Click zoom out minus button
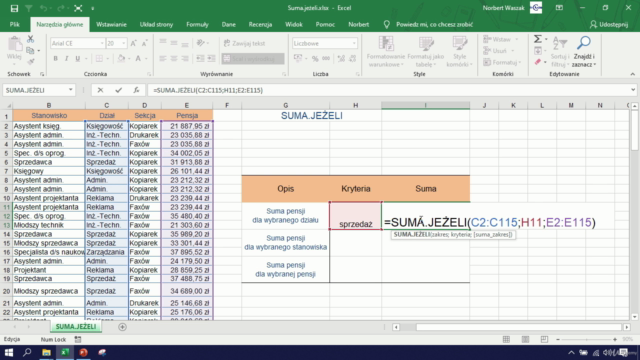Screen dimensions: 640x360 [x=558, y=340]
